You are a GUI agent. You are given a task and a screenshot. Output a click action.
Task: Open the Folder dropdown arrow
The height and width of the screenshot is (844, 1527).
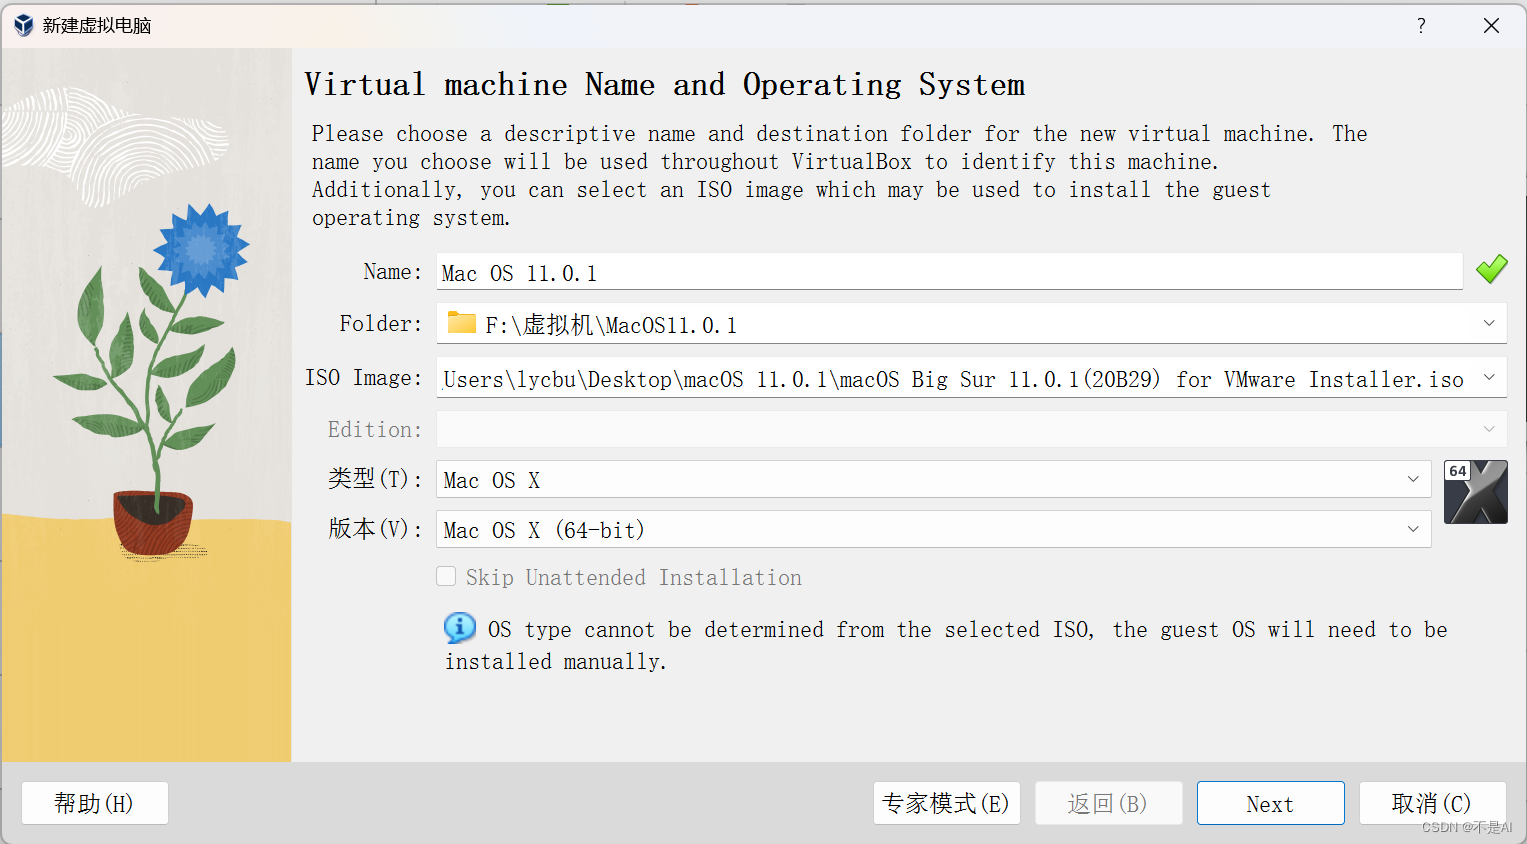1489,323
